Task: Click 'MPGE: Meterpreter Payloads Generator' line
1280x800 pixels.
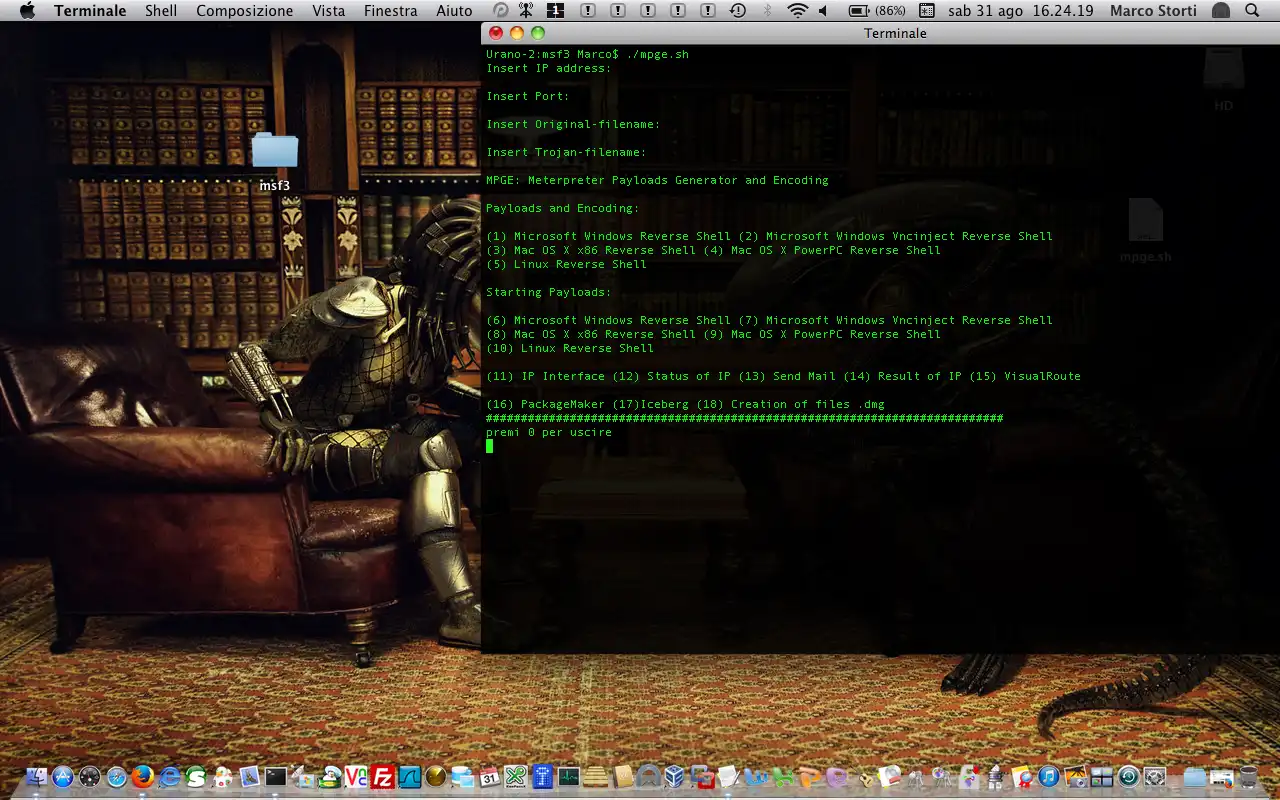Action: (x=657, y=180)
